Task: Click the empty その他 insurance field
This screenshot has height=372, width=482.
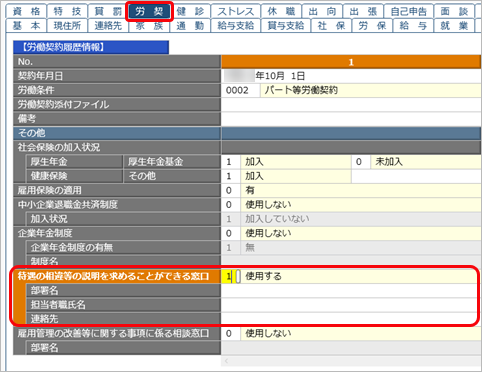Action: pyautogui.click(x=416, y=176)
